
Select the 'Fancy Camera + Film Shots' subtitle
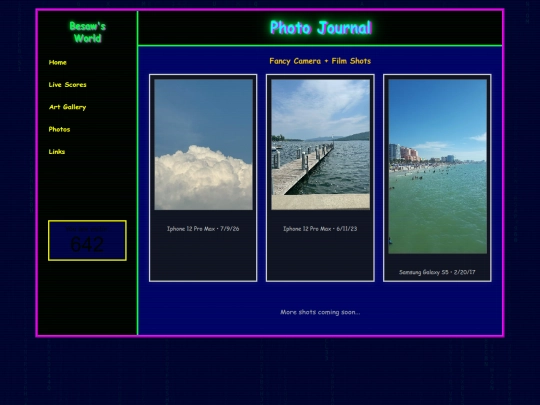(x=320, y=61)
